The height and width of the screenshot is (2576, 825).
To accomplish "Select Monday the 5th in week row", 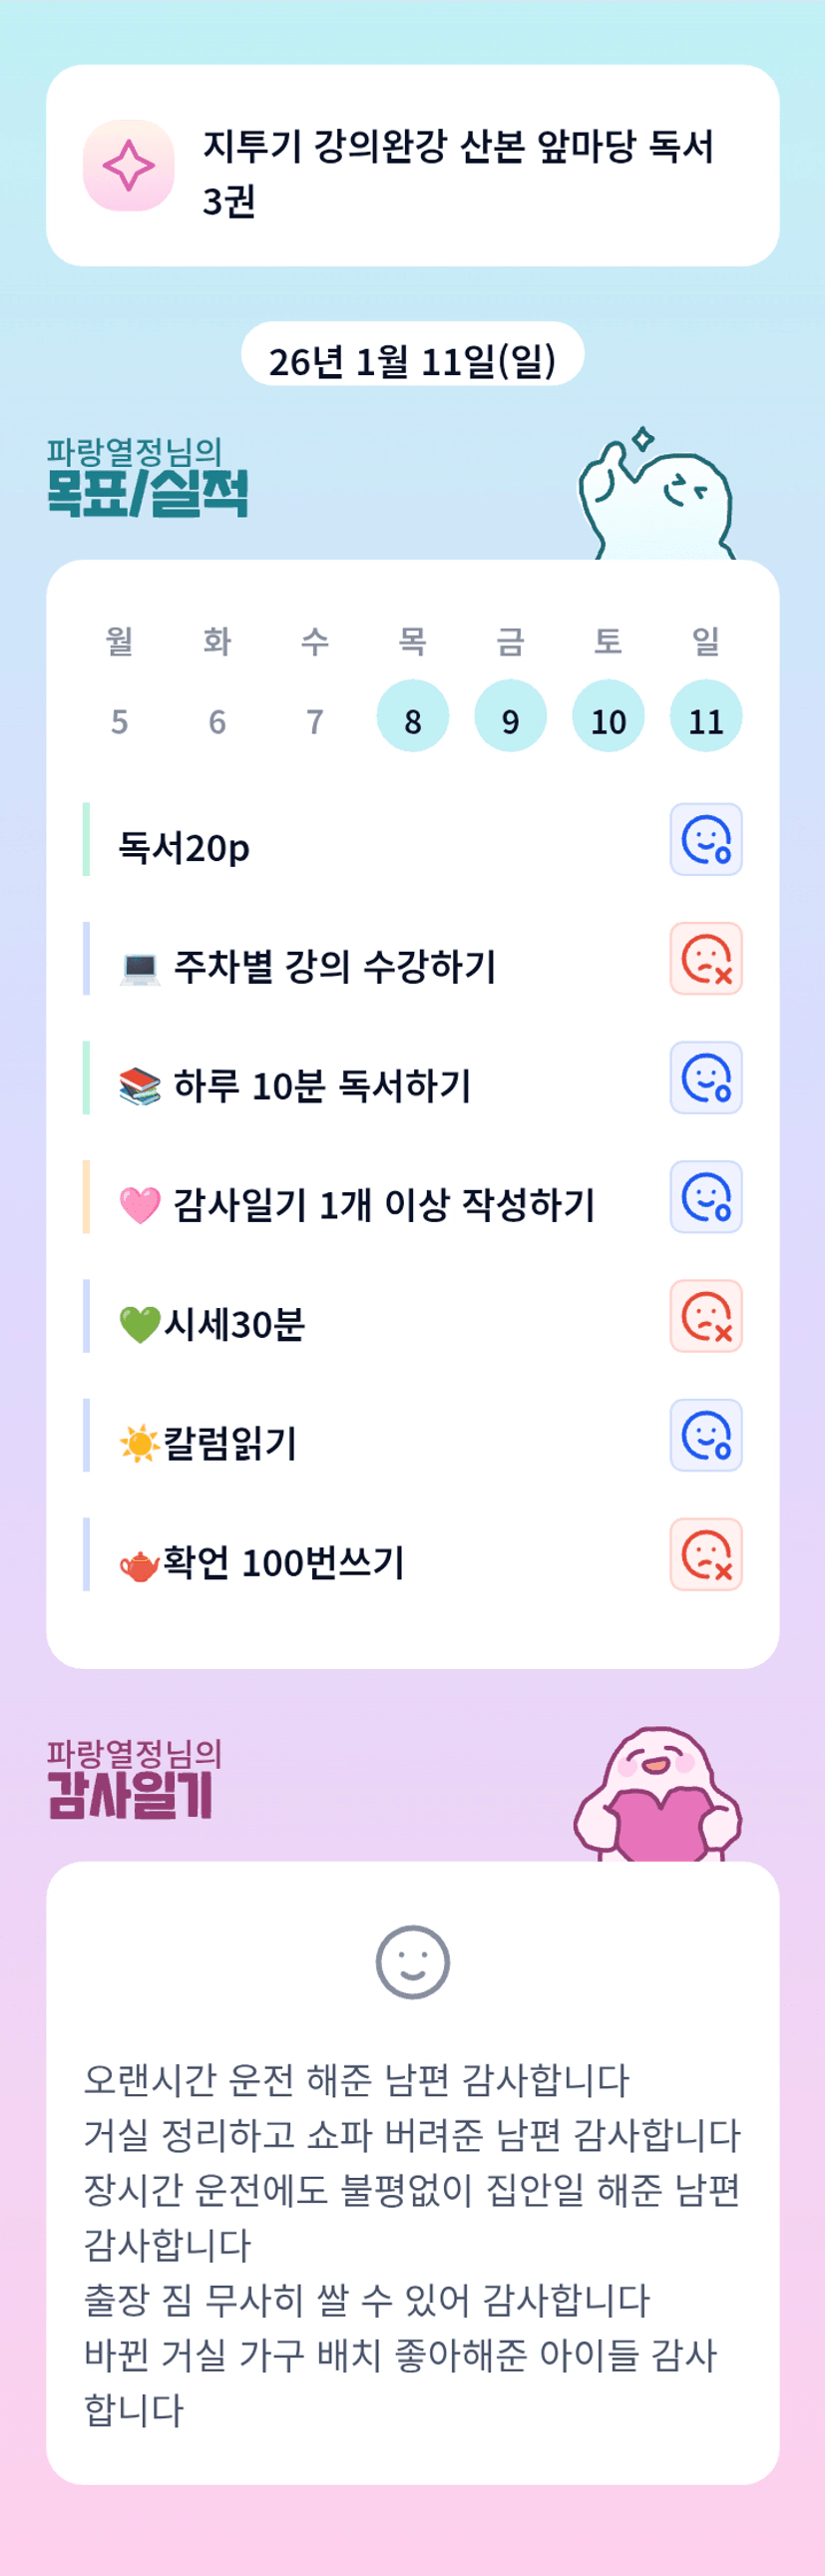I will pyautogui.click(x=119, y=720).
